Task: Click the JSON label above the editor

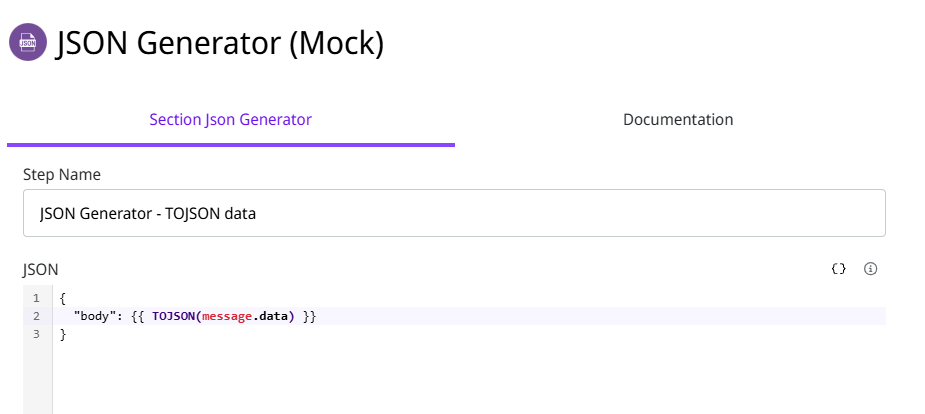Action: (41, 269)
